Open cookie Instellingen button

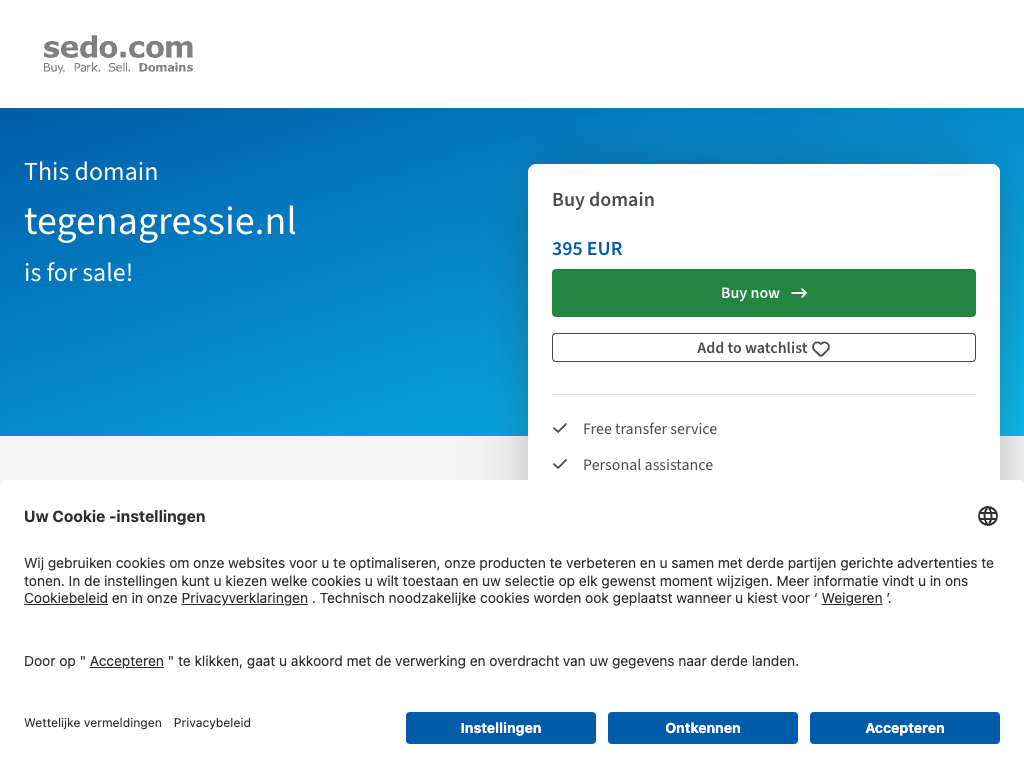(500, 728)
